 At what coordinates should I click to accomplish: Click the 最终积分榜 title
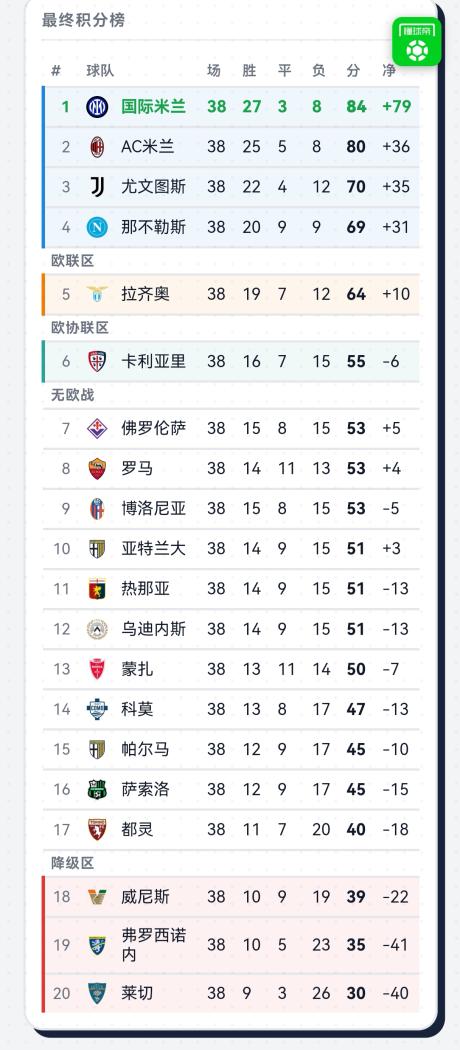[x=83, y=20]
